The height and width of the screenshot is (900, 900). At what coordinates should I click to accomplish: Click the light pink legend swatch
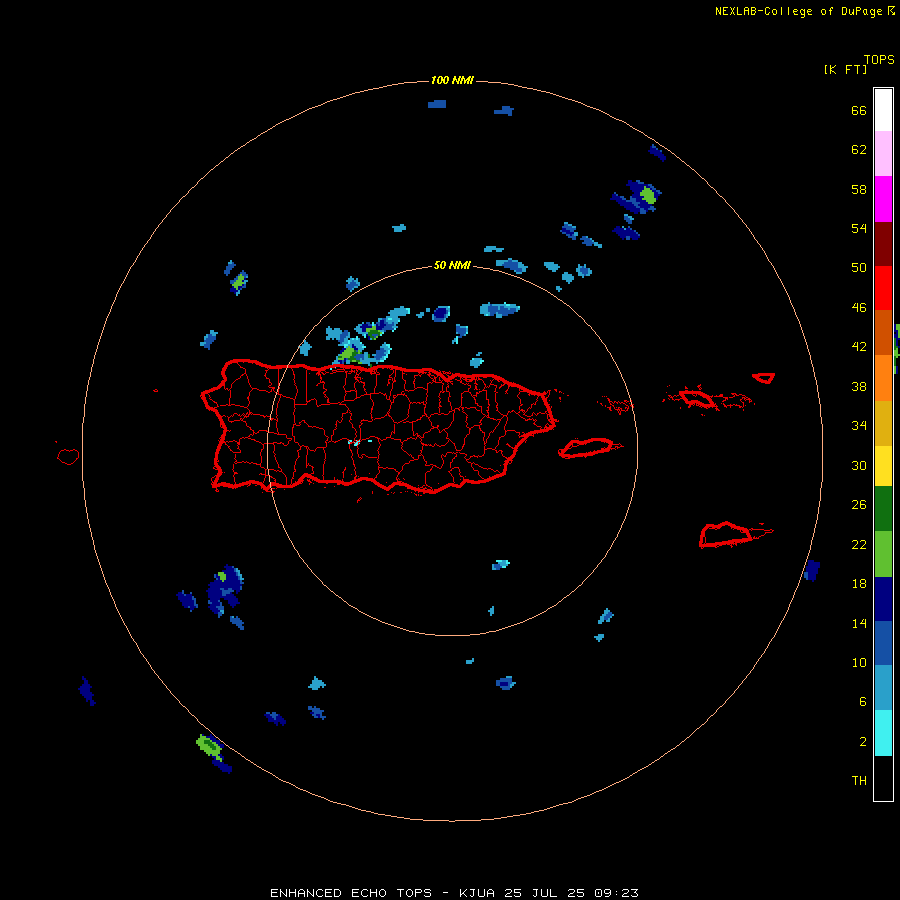pyautogui.click(x=883, y=154)
